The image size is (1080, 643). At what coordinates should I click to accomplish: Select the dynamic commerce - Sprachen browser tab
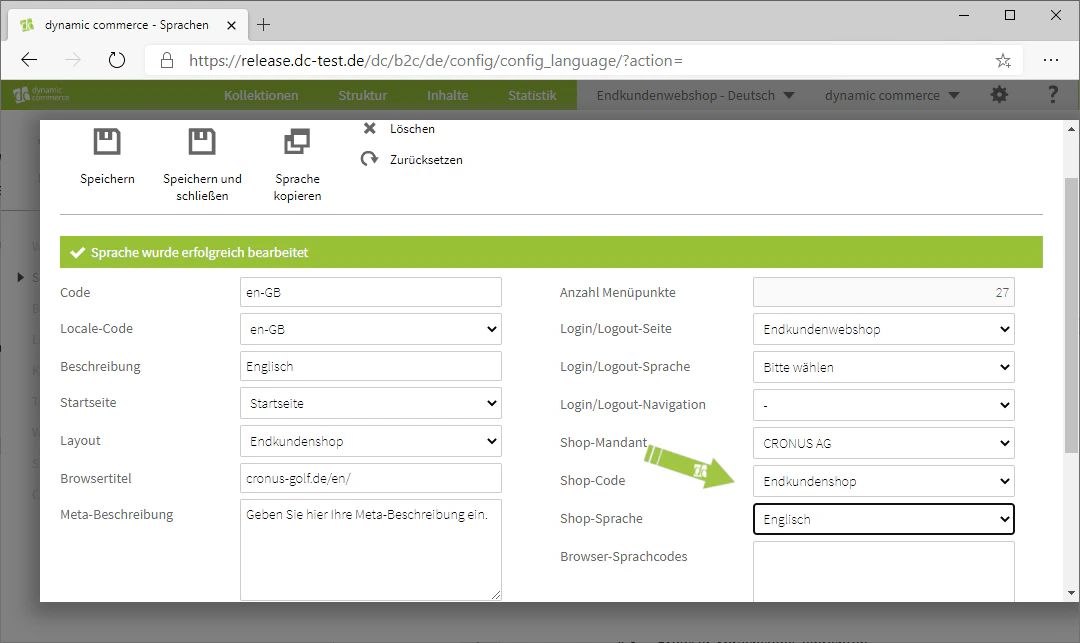click(126, 25)
